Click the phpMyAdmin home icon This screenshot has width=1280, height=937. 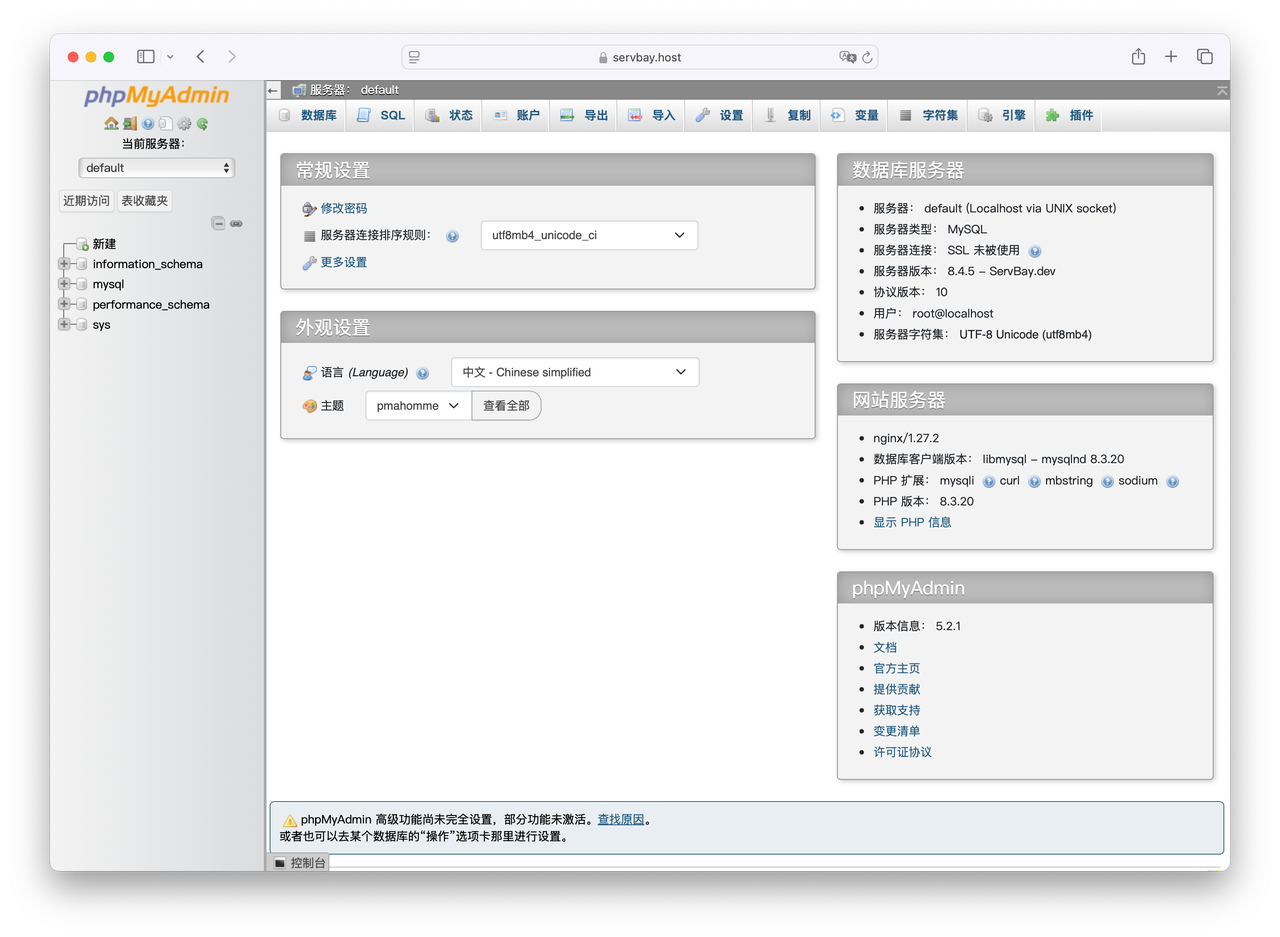(111, 124)
